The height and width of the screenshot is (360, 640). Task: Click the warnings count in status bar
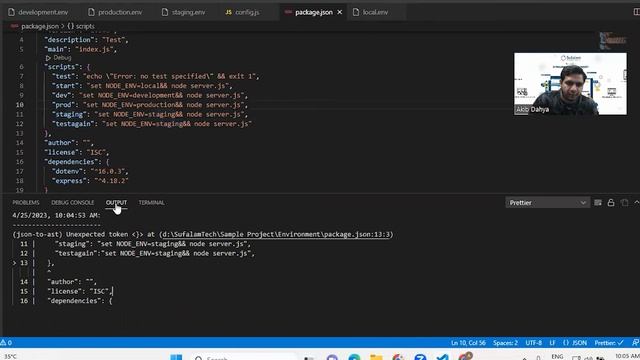6,342
